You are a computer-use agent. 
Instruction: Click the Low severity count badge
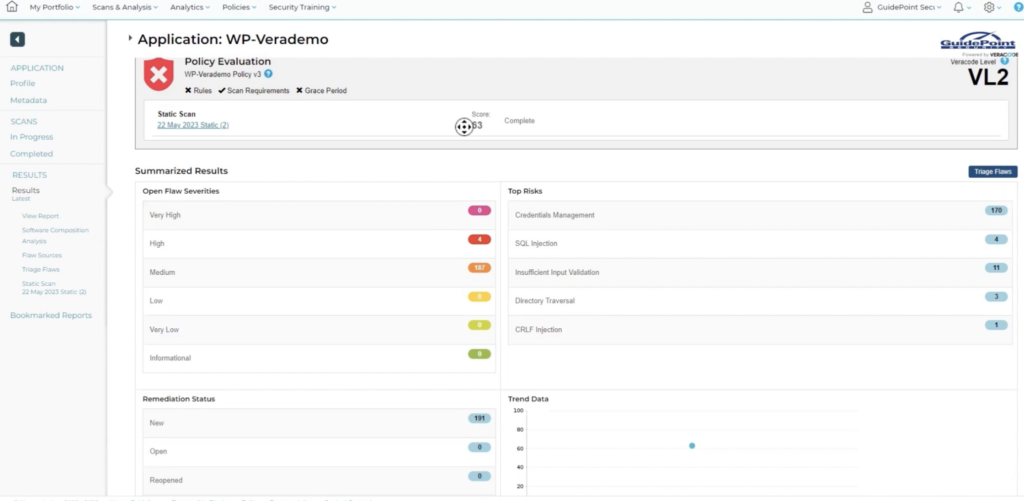(x=479, y=297)
